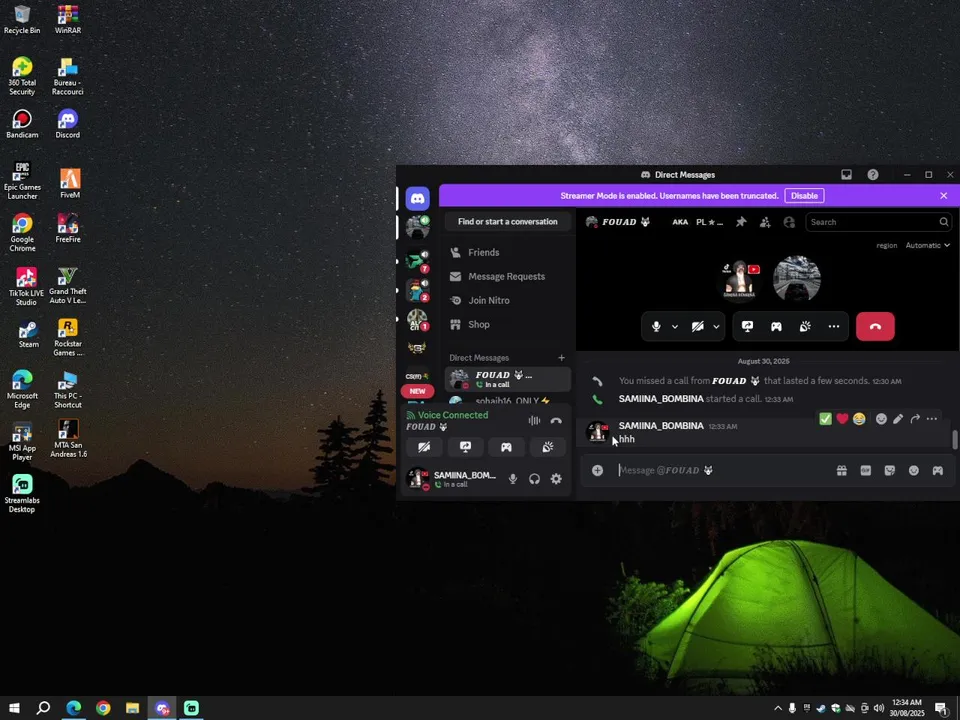React with laughing emoji to hhh message
The image size is (960, 720).
(x=859, y=419)
